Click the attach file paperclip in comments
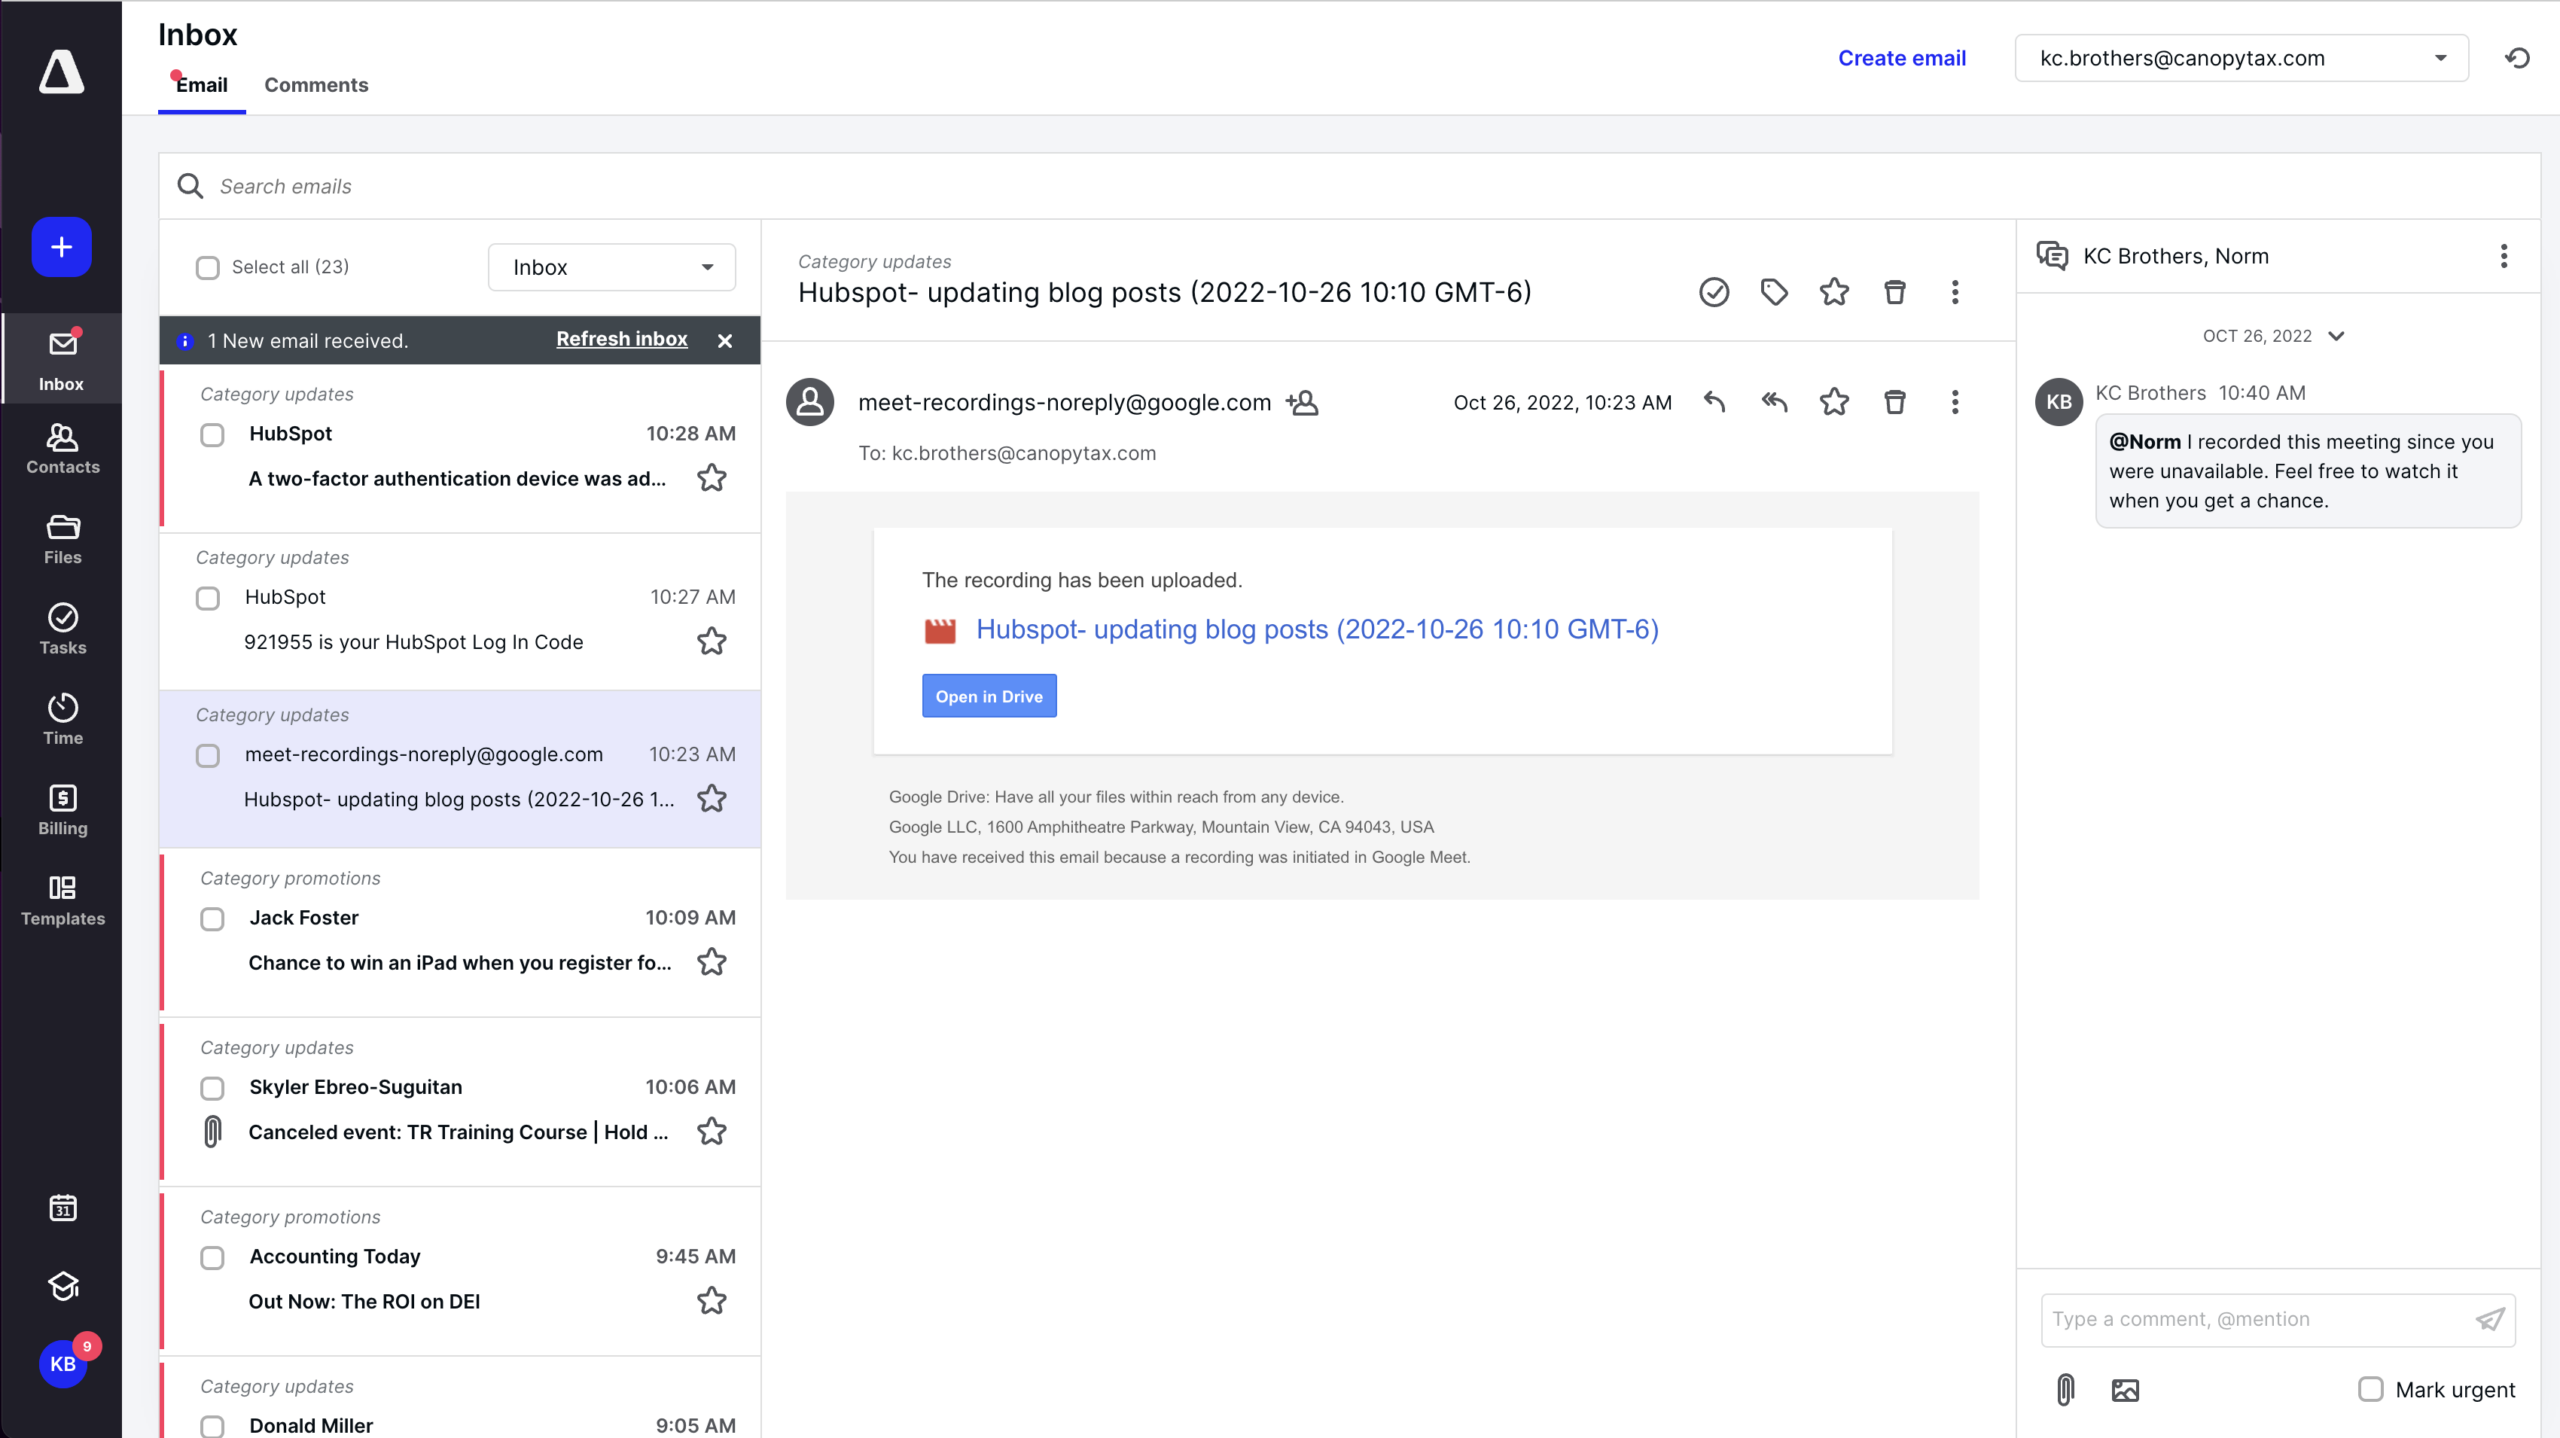This screenshot has width=2560, height=1438. 2065,1389
